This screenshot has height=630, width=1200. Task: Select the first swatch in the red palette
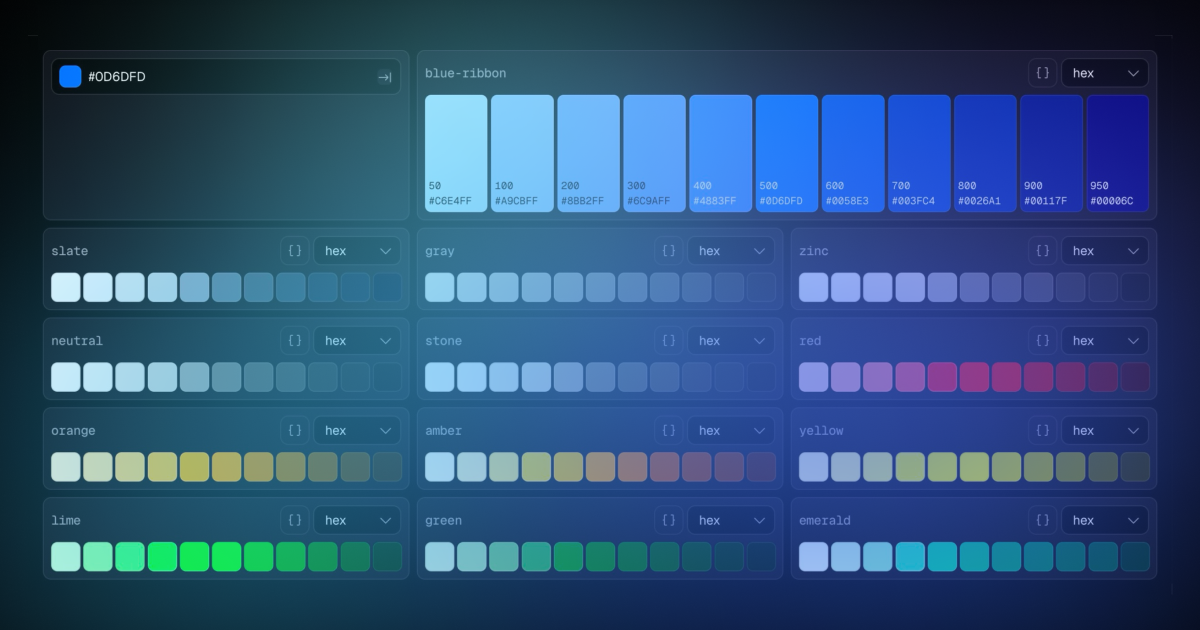(x=813, y=376)
